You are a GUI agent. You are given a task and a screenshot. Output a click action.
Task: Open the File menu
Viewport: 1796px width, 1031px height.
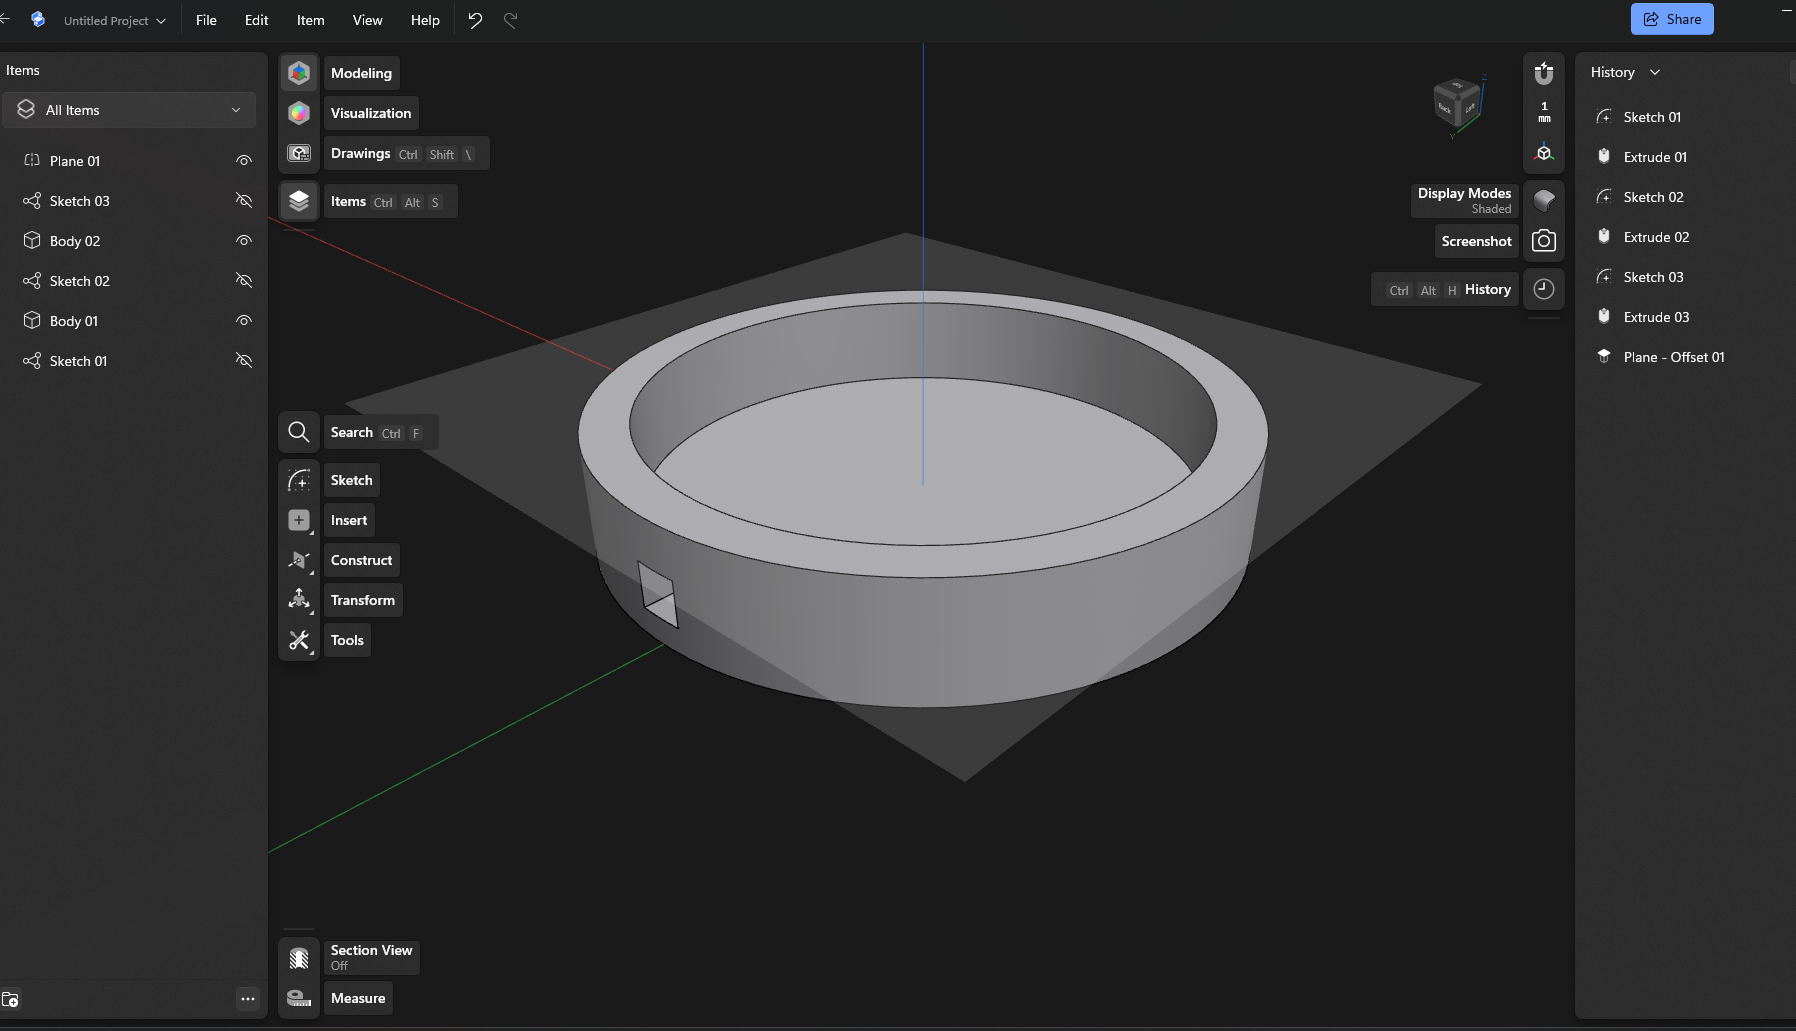206,20
